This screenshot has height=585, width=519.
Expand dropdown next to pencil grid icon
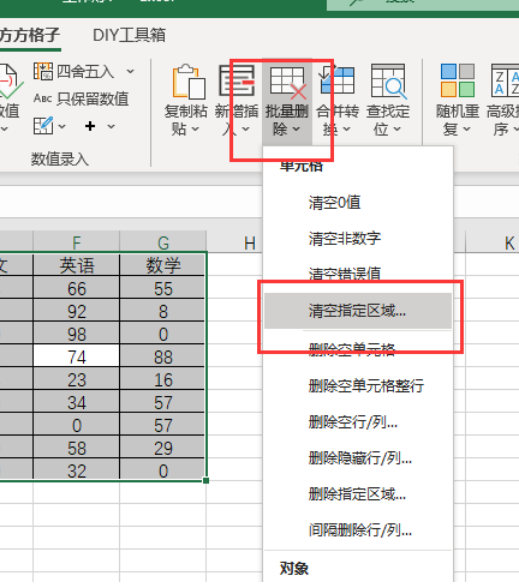(62, 126)
